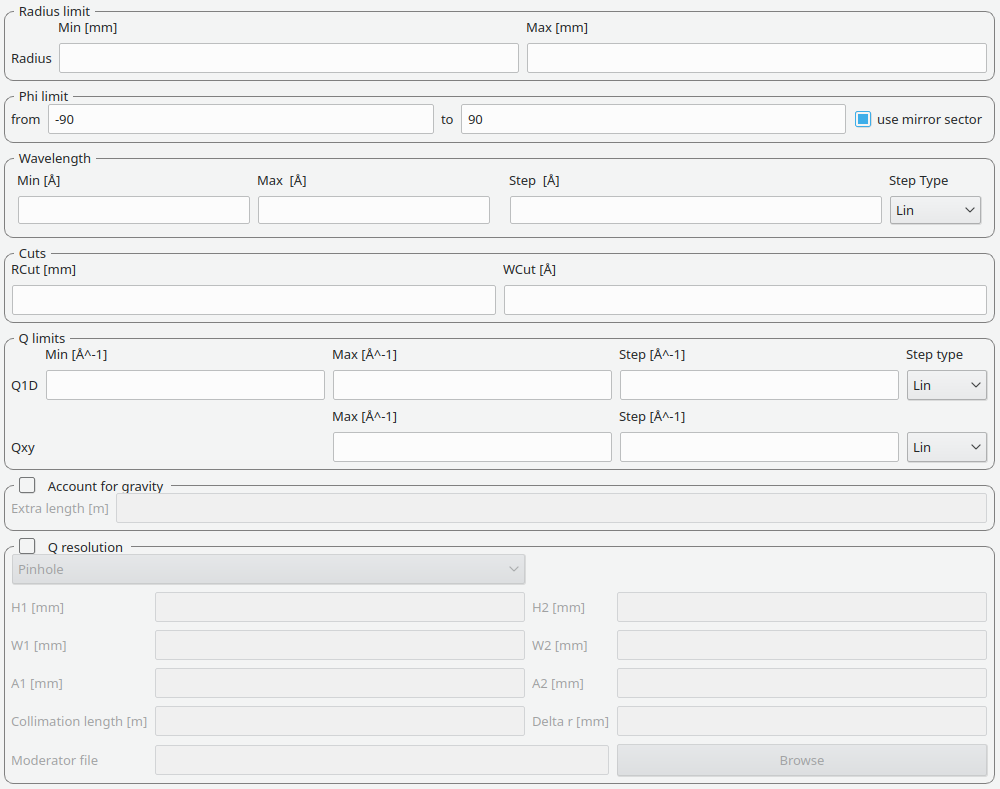Click the Radius Min input field

(288, 58)
